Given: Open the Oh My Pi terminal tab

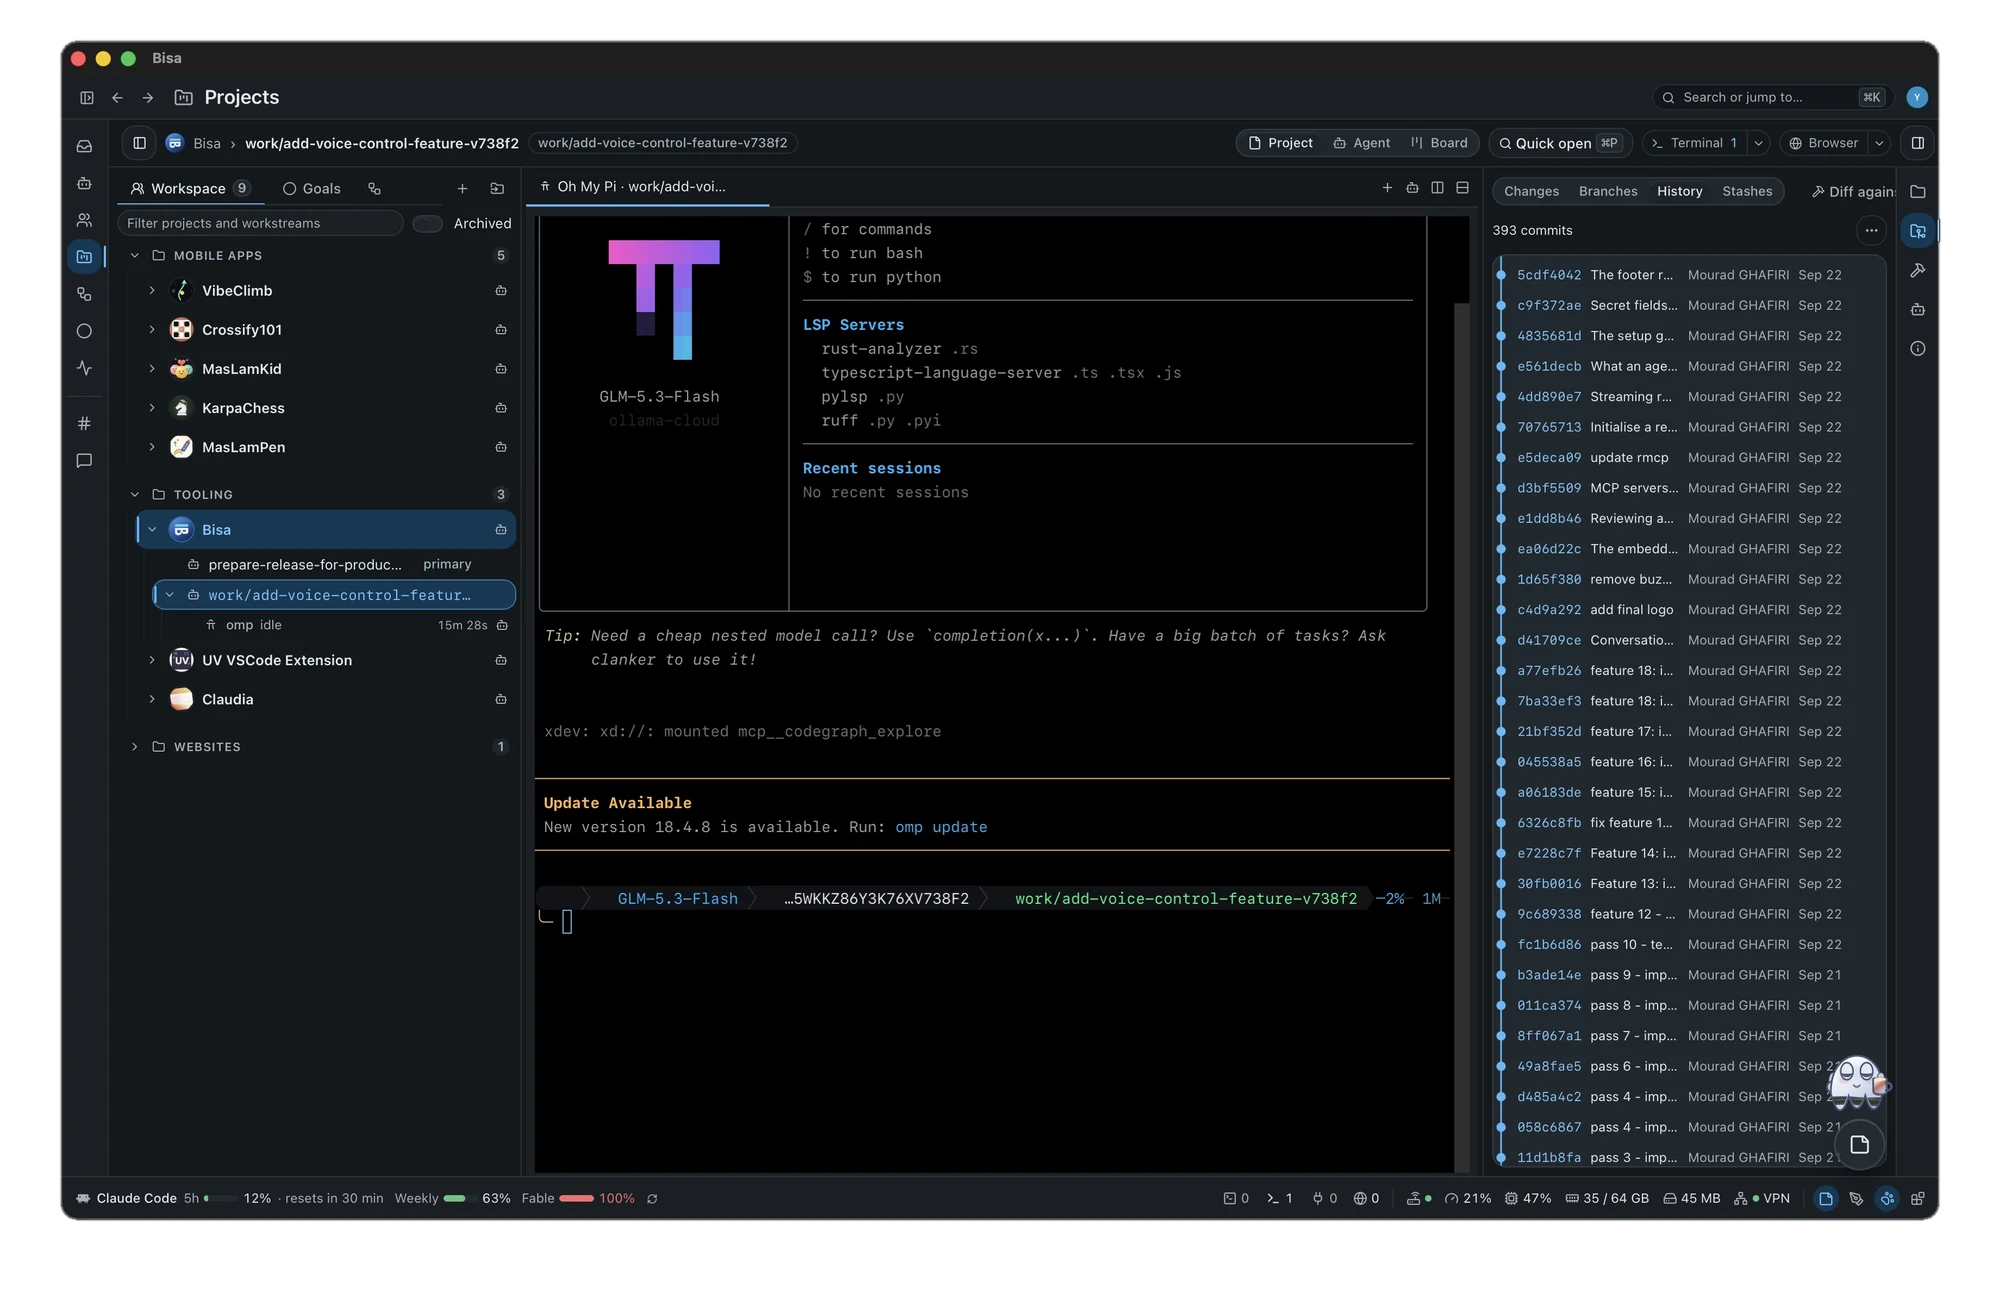Looking at the screenshot, I should [x=647, y=187].
